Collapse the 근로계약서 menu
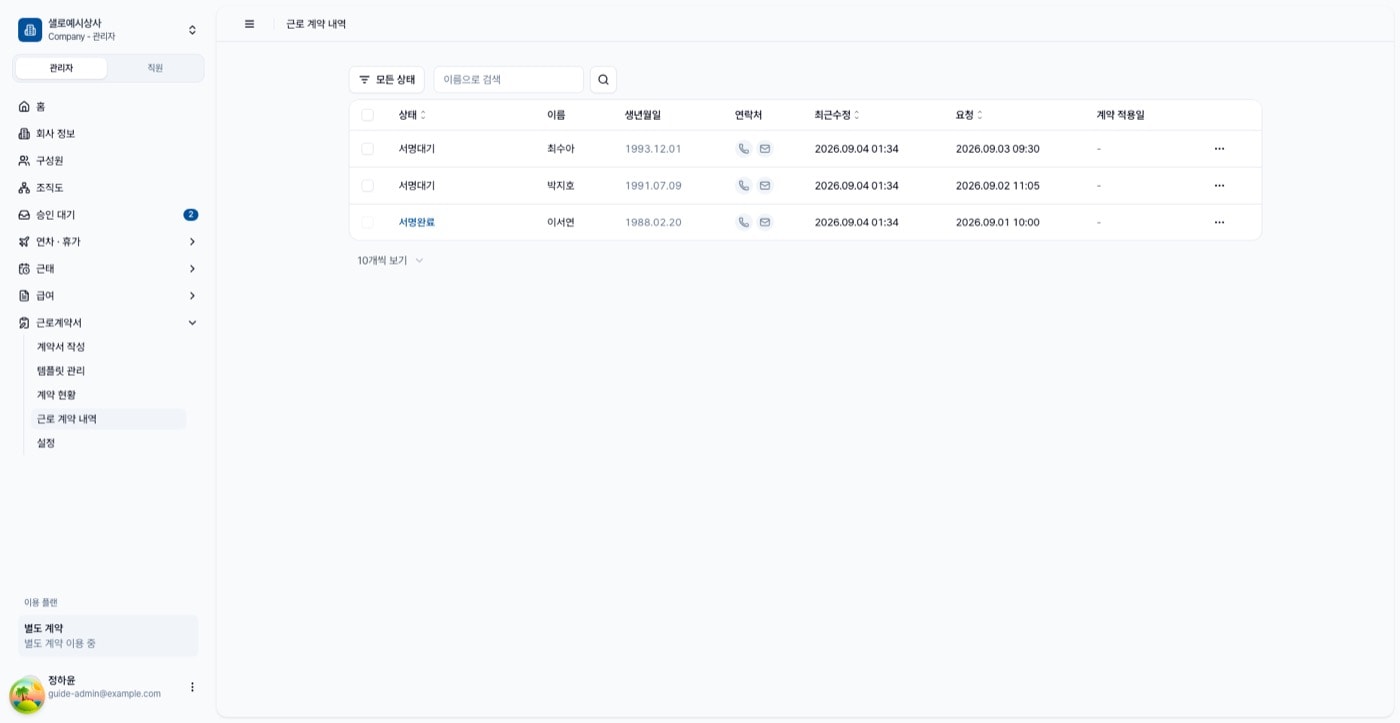1400x723 pixels. pyautogui.click(x=108, y=322)
